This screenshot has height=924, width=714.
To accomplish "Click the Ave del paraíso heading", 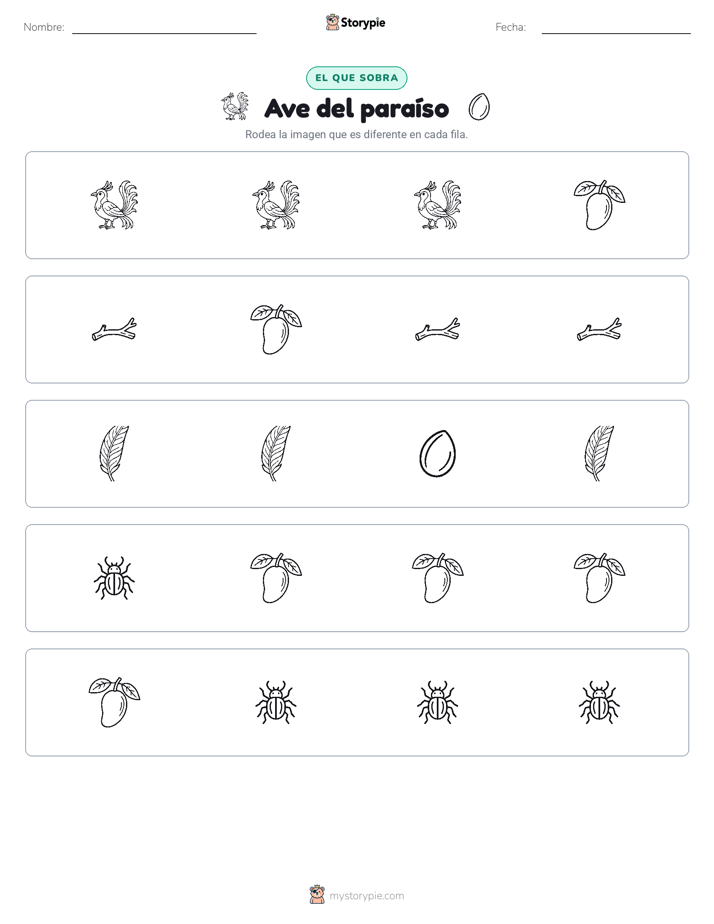I will [356, 108].
